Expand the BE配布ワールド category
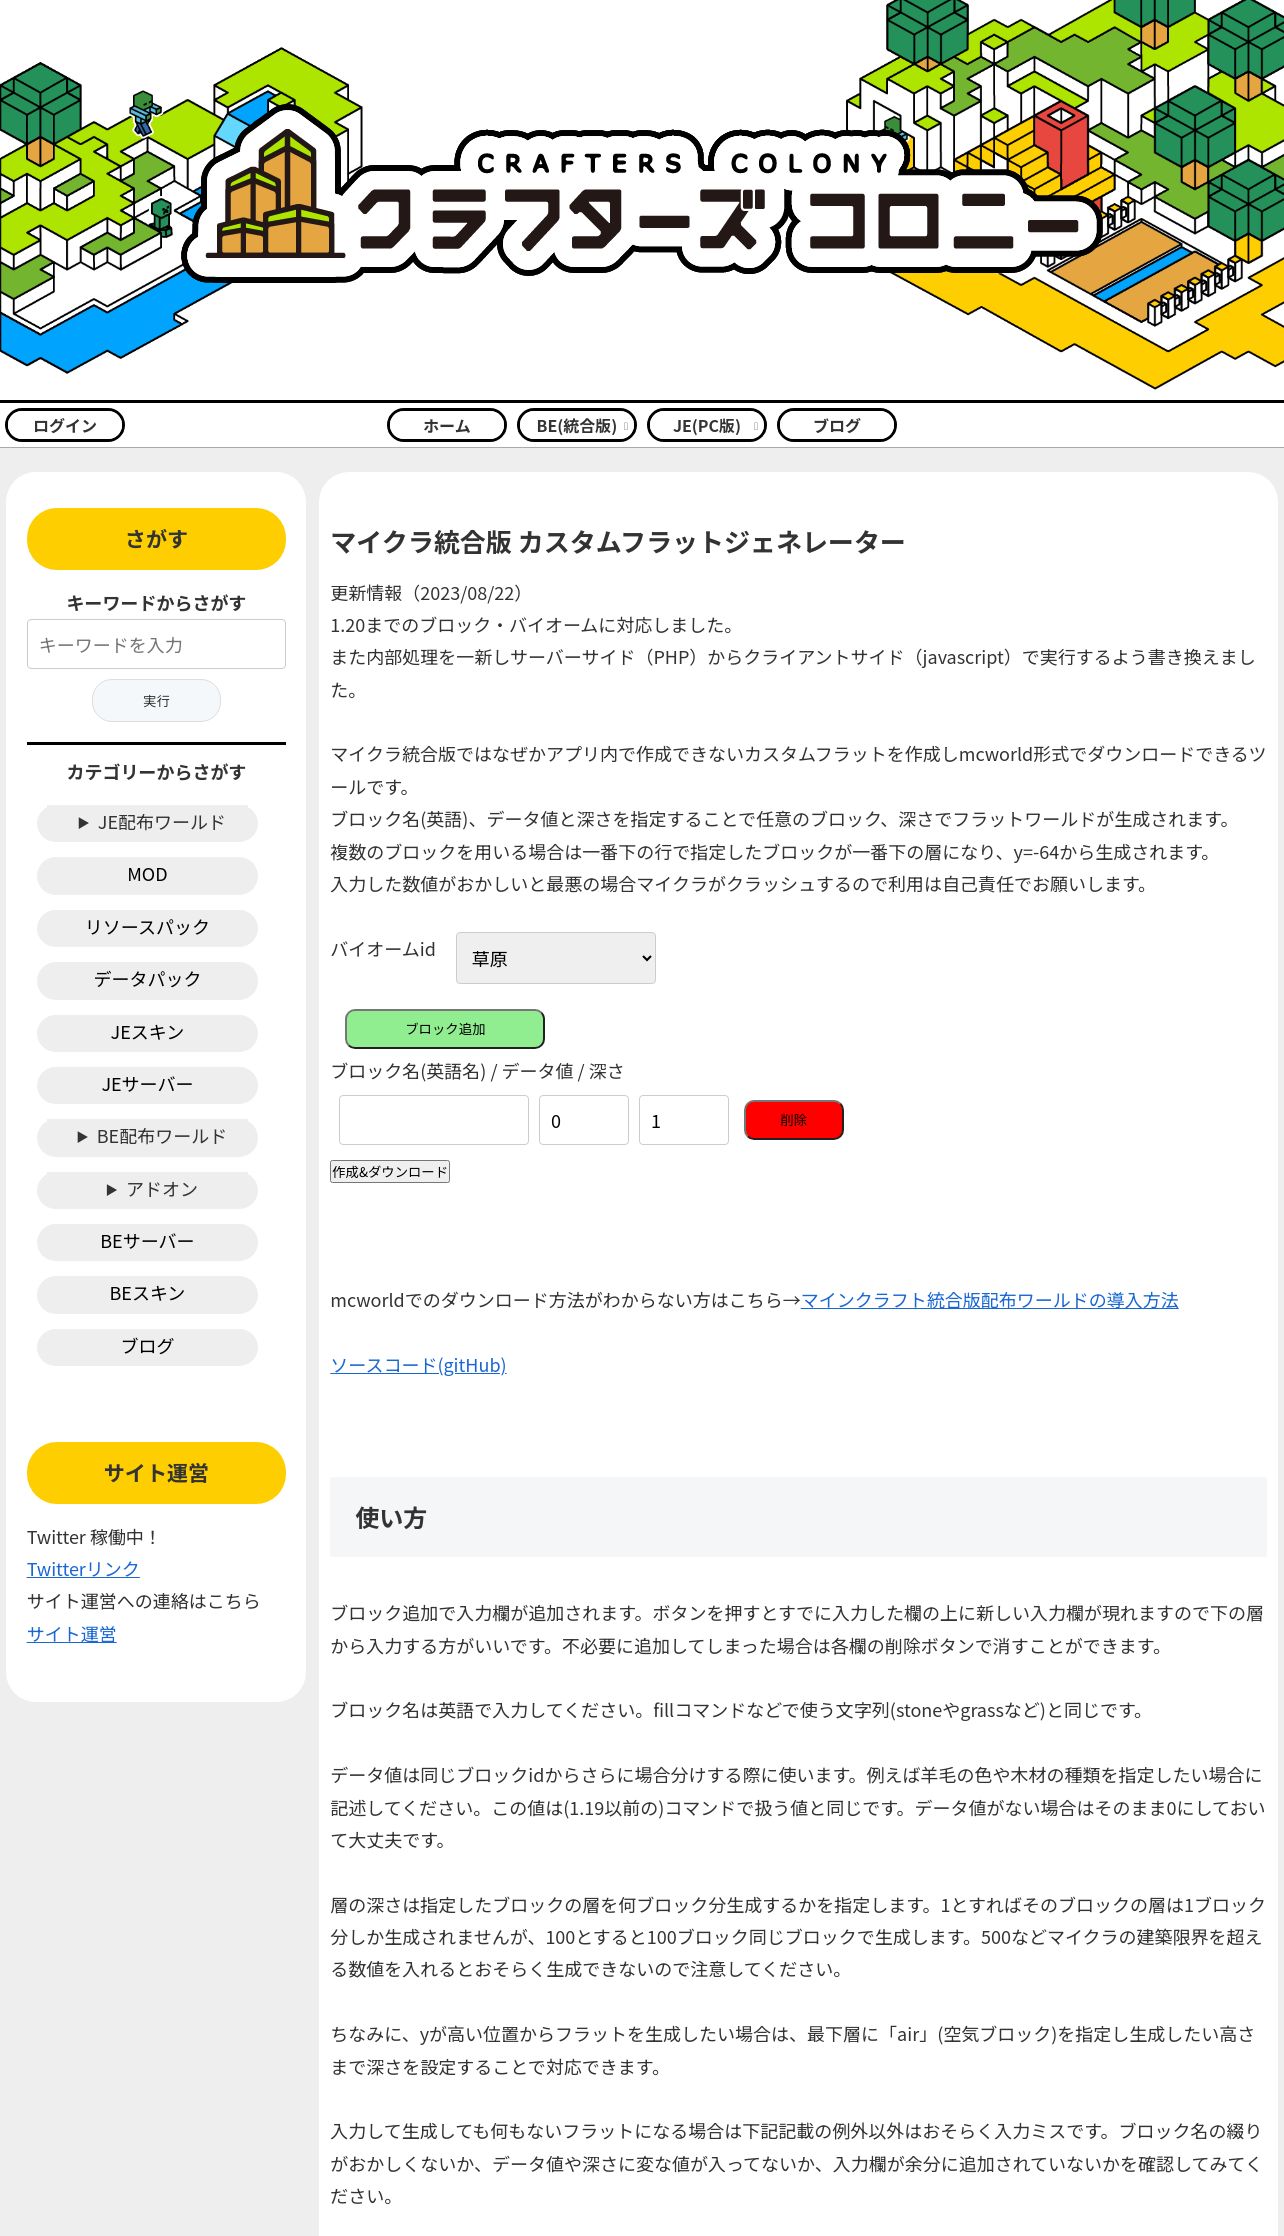 click(147, 1137)
